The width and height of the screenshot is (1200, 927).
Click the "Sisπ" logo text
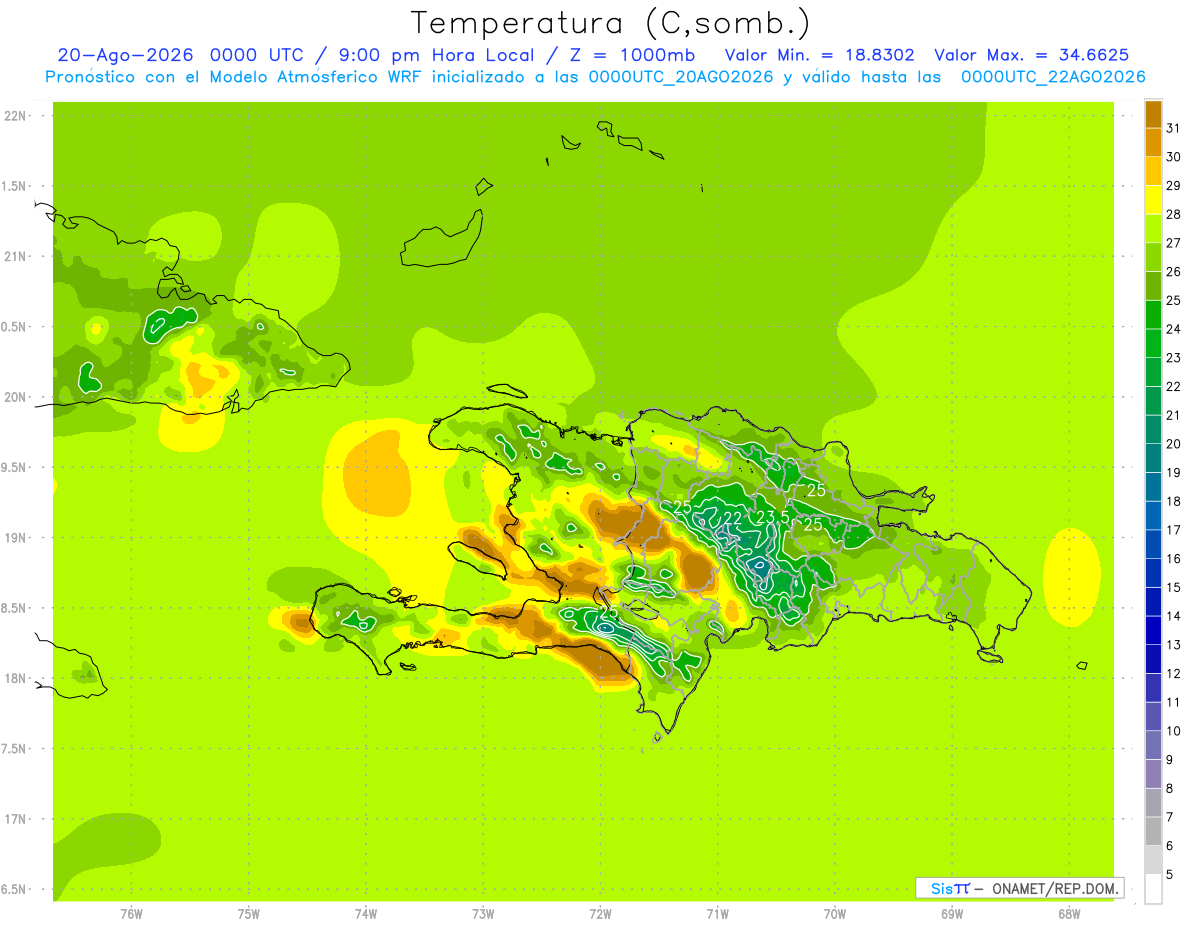[x=950, y=888]
